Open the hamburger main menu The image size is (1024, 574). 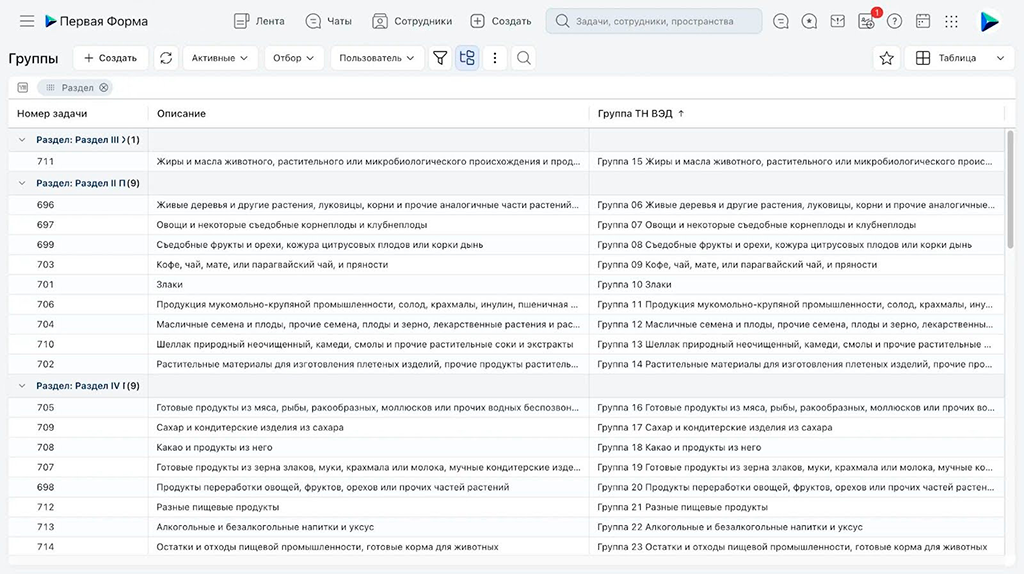click(27, 21)
